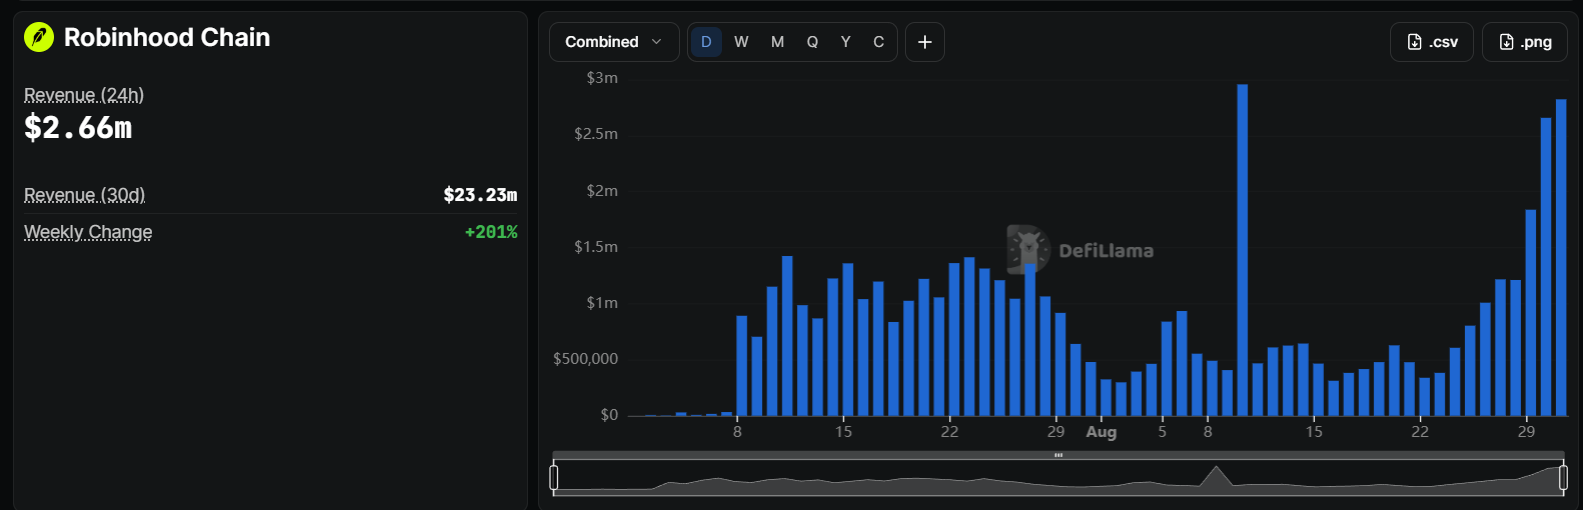Export the chart as .png
The height and width of the screenshot is (510, 1583).
click(x=1525, y=42)
